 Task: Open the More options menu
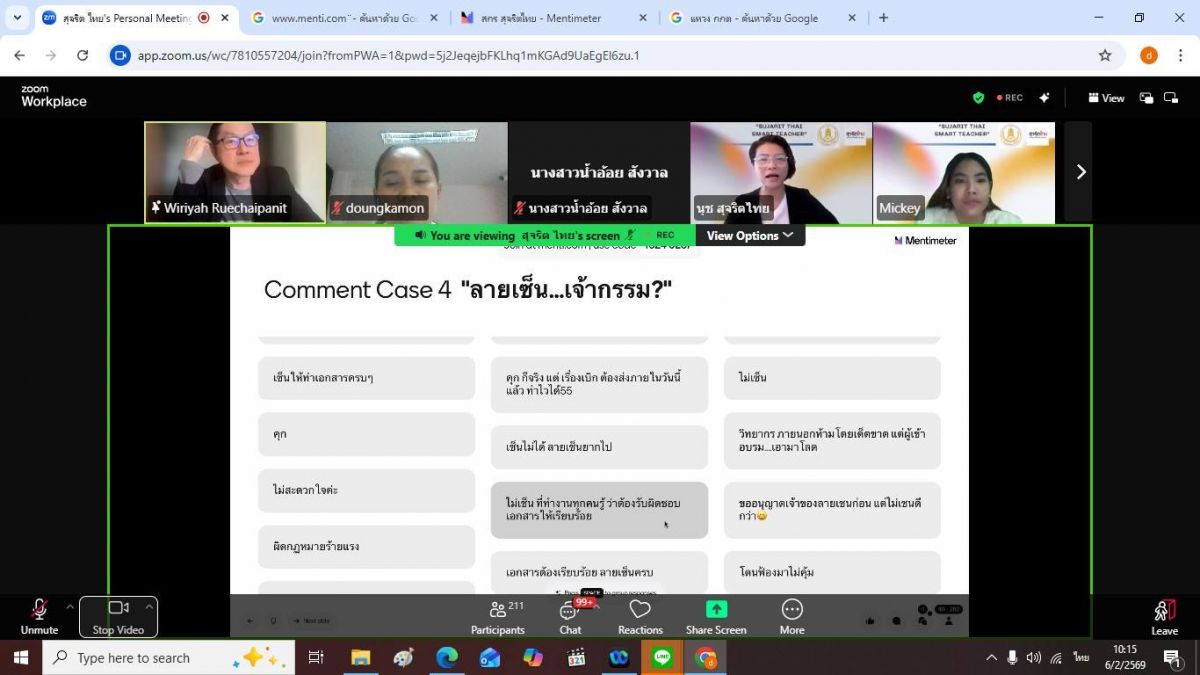pos(792,616)
